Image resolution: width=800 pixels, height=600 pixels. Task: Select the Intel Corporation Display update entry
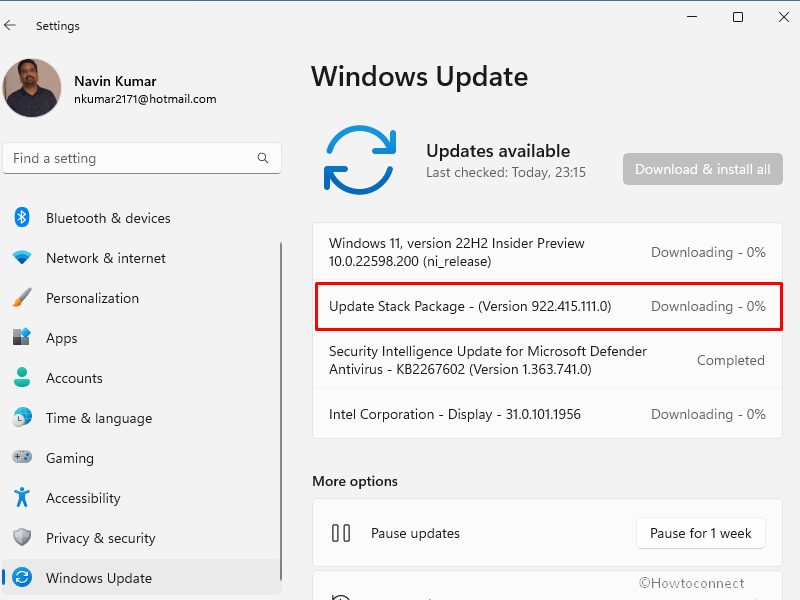click(x=547, y=414)
